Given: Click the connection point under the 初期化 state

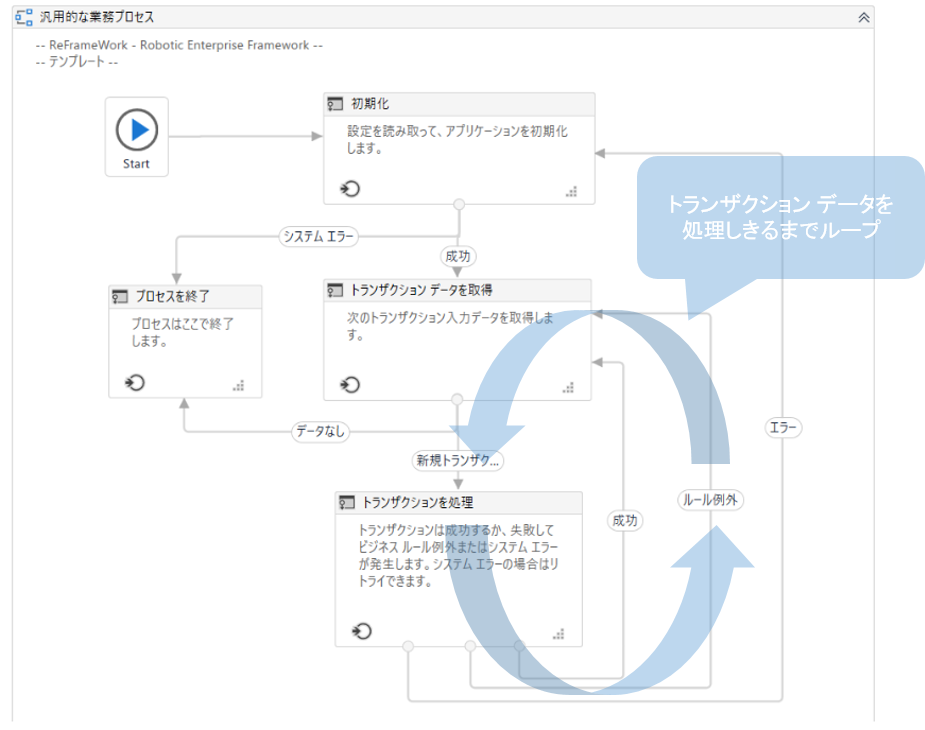Looking at the screenshot, I should (458, 203).
